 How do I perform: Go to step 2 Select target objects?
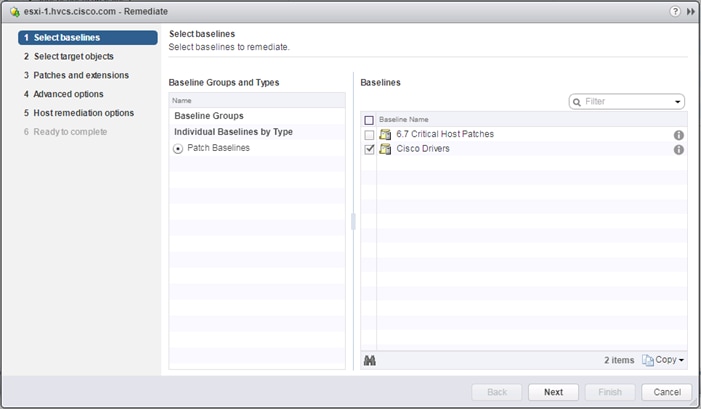click(x=69, y=56)
